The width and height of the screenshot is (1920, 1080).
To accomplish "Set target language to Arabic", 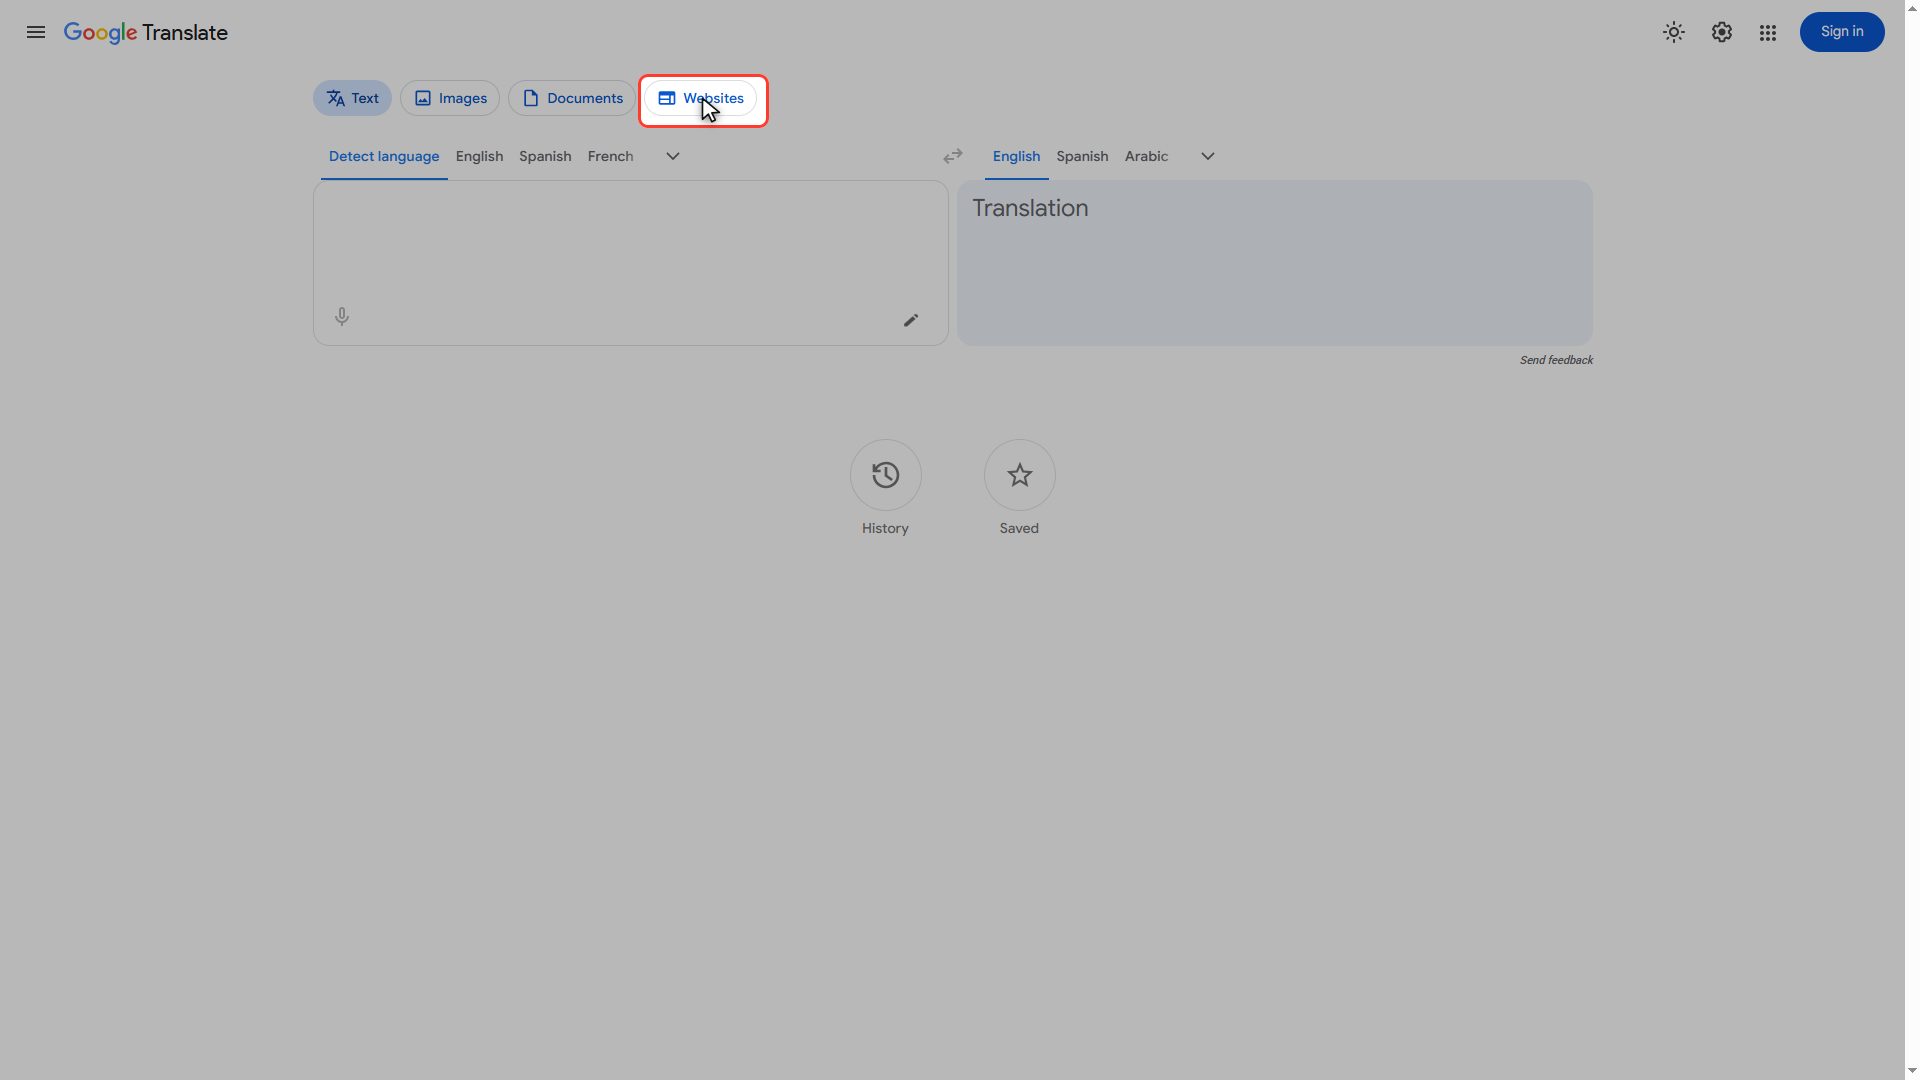I will pos(1146,157).
